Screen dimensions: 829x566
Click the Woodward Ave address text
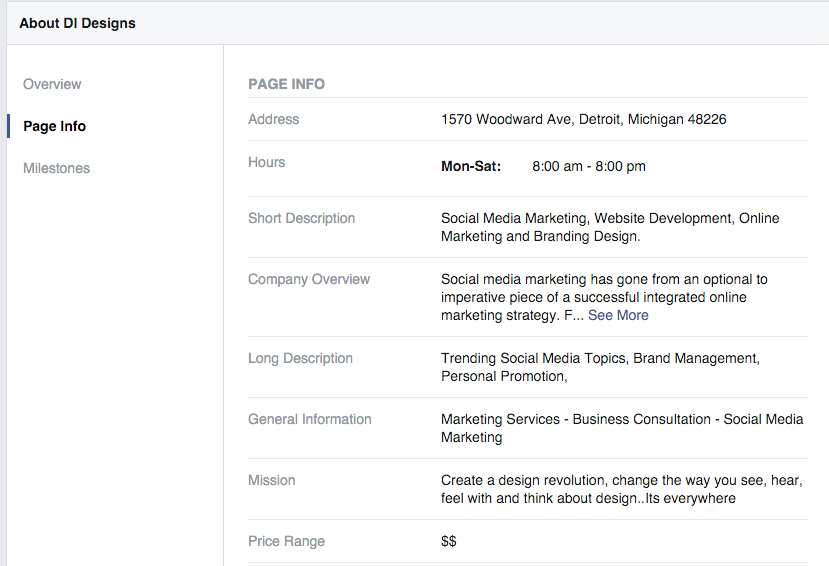click(583, 119)
